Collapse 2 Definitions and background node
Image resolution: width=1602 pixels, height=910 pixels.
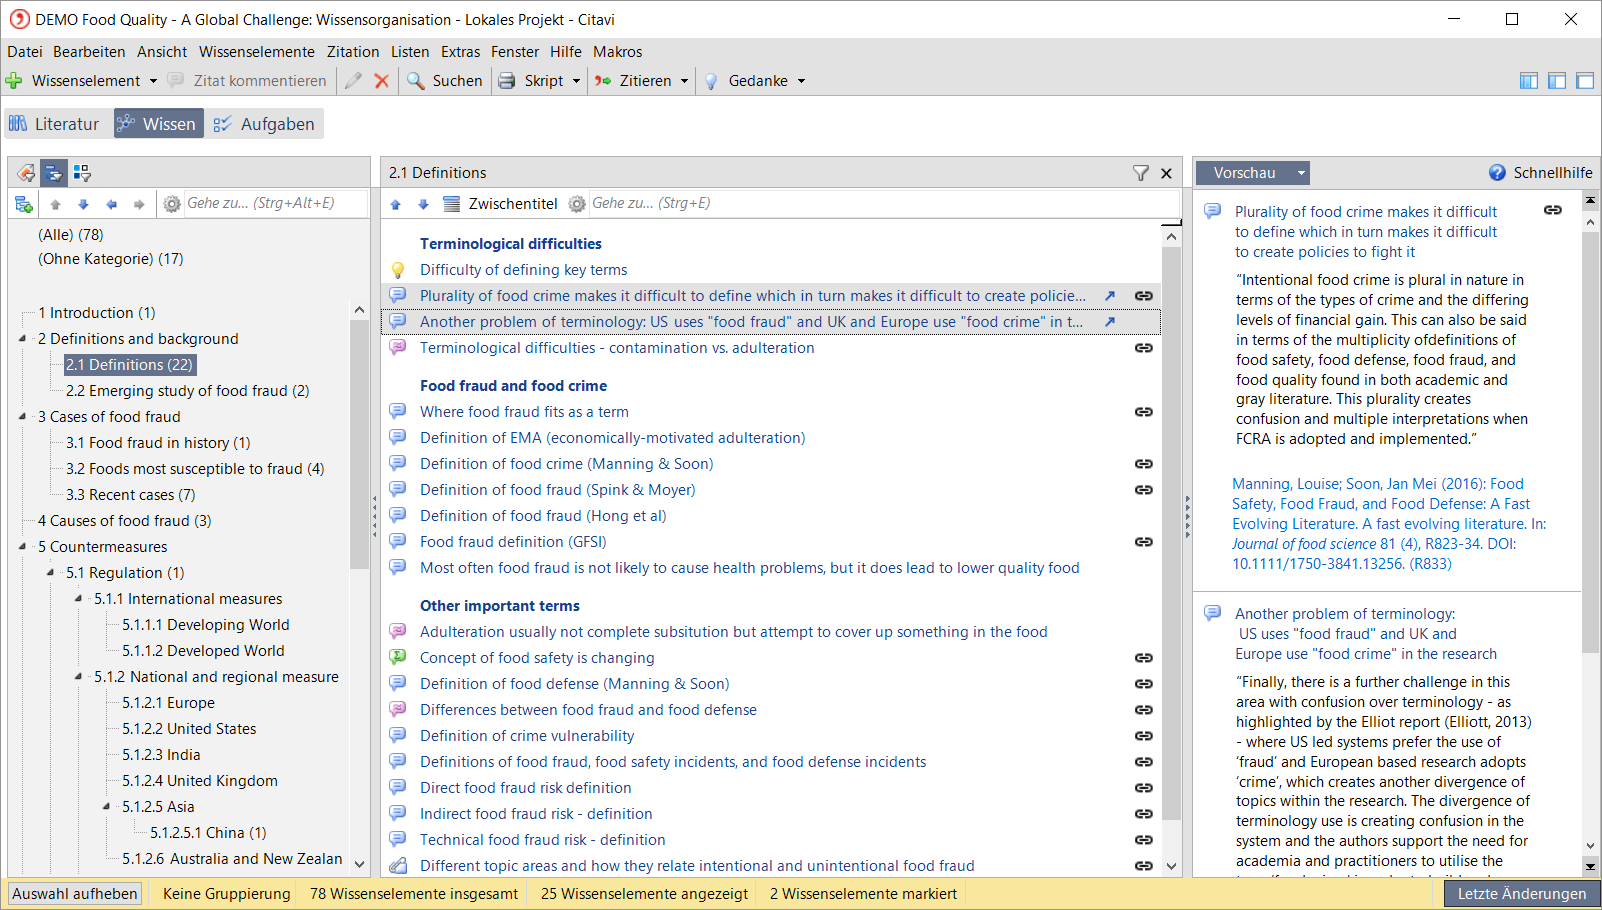tap(22, 339)
